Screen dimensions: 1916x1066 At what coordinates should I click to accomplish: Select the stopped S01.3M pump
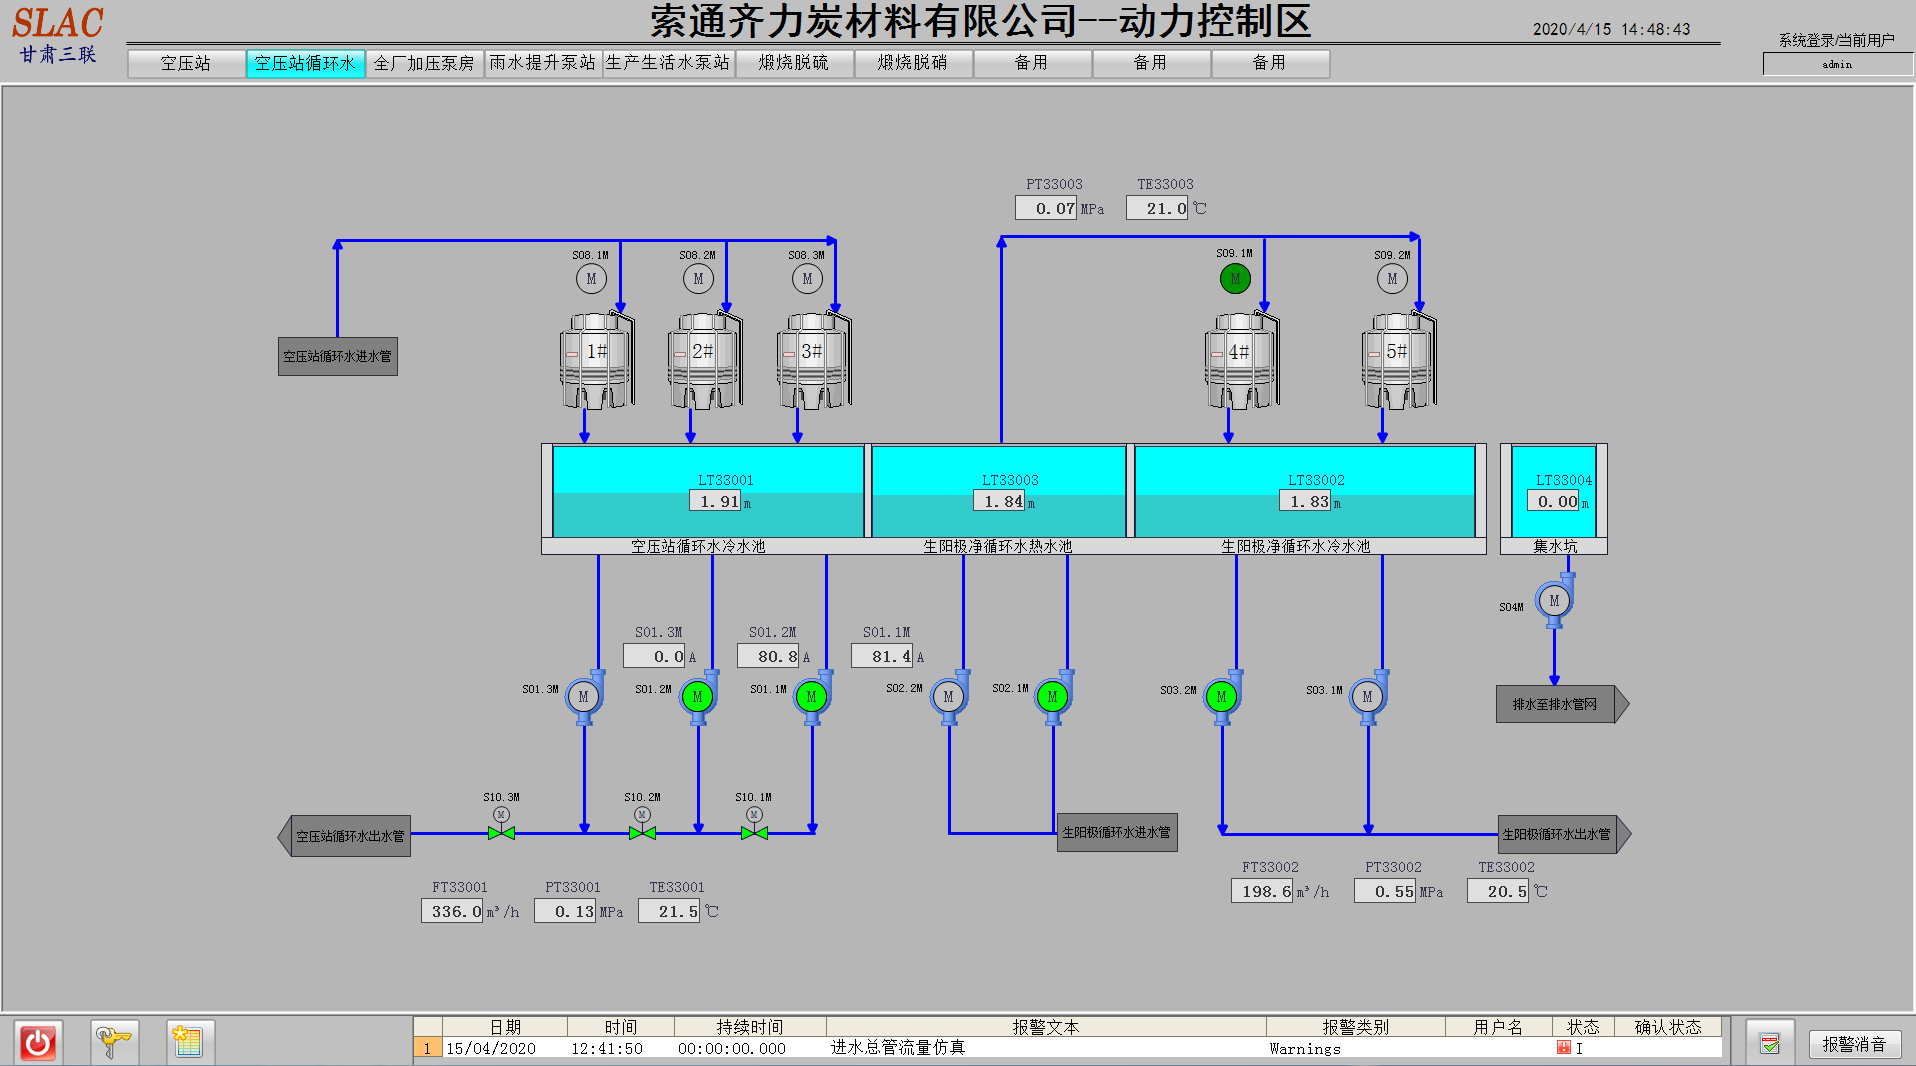point(584,696)
